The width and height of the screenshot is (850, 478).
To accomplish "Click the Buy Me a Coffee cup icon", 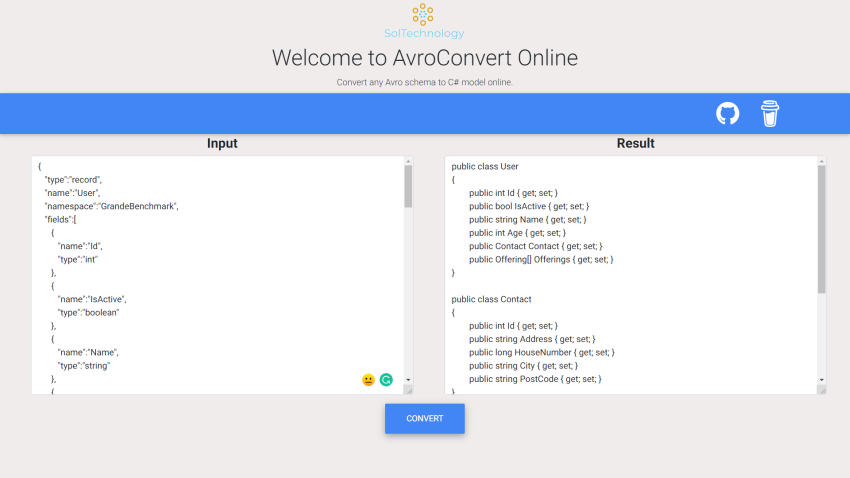I will click(770, 114).
